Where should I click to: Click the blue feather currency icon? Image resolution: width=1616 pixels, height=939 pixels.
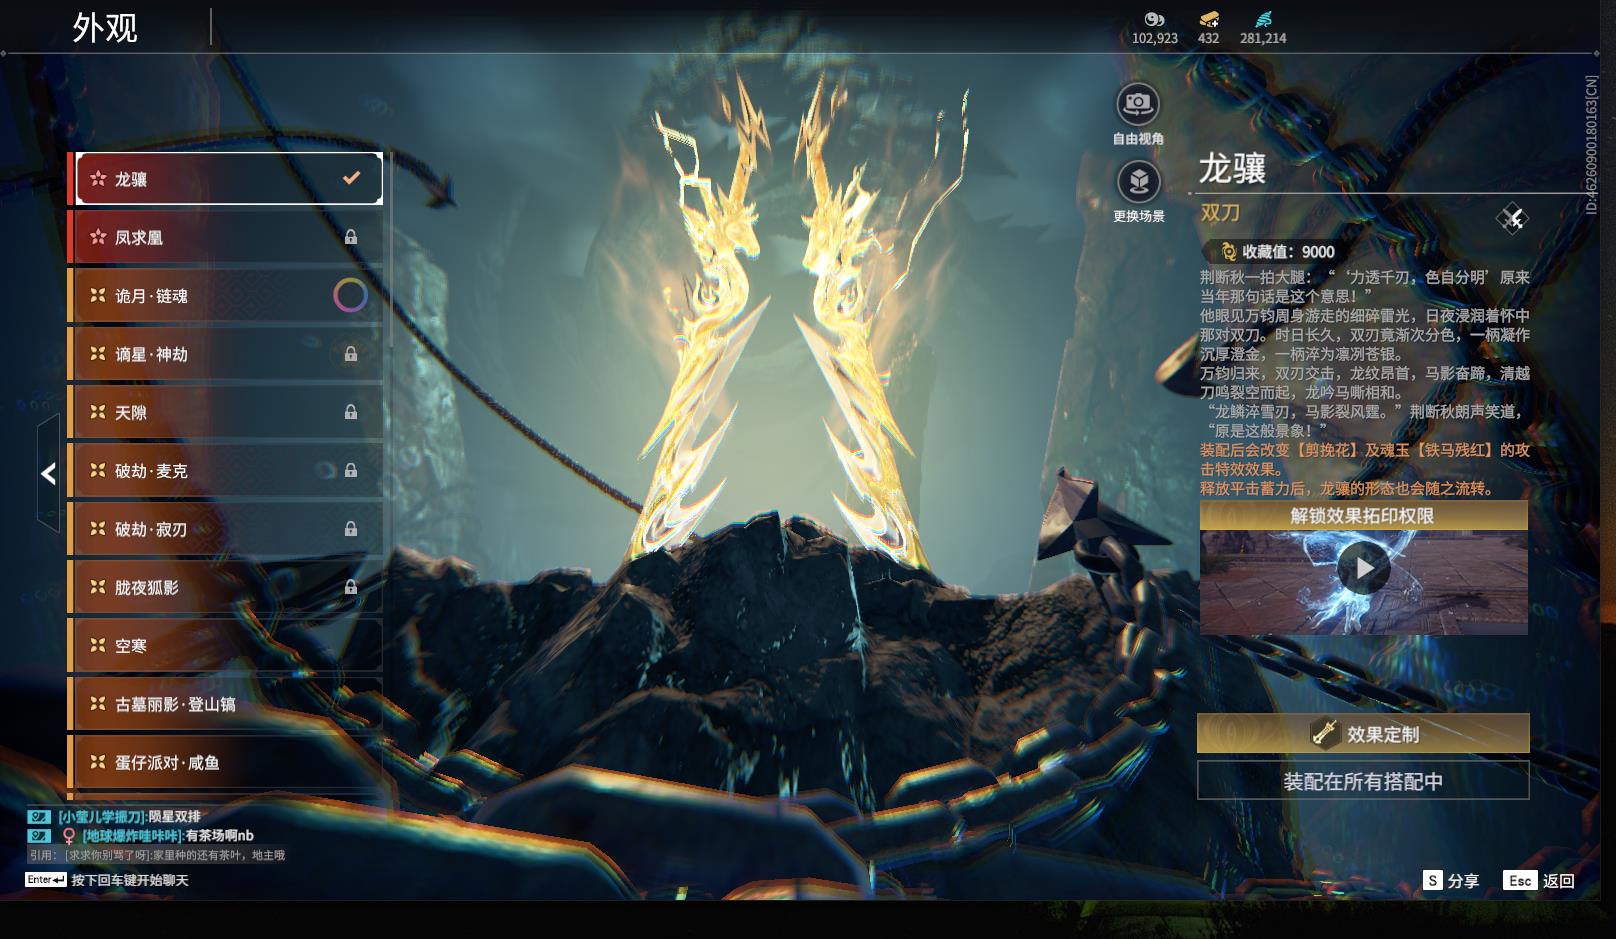pyautogui.click(x=1262, y=19)
